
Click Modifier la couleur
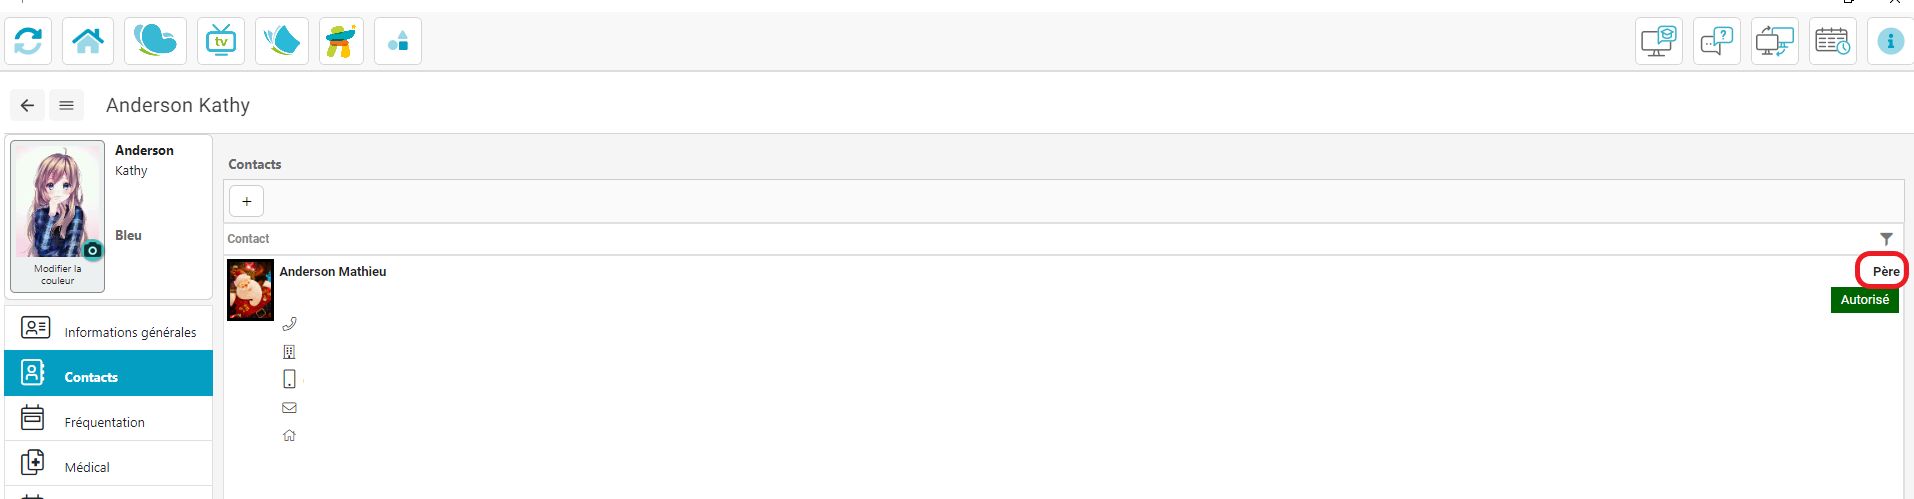(x=58, y=275)
